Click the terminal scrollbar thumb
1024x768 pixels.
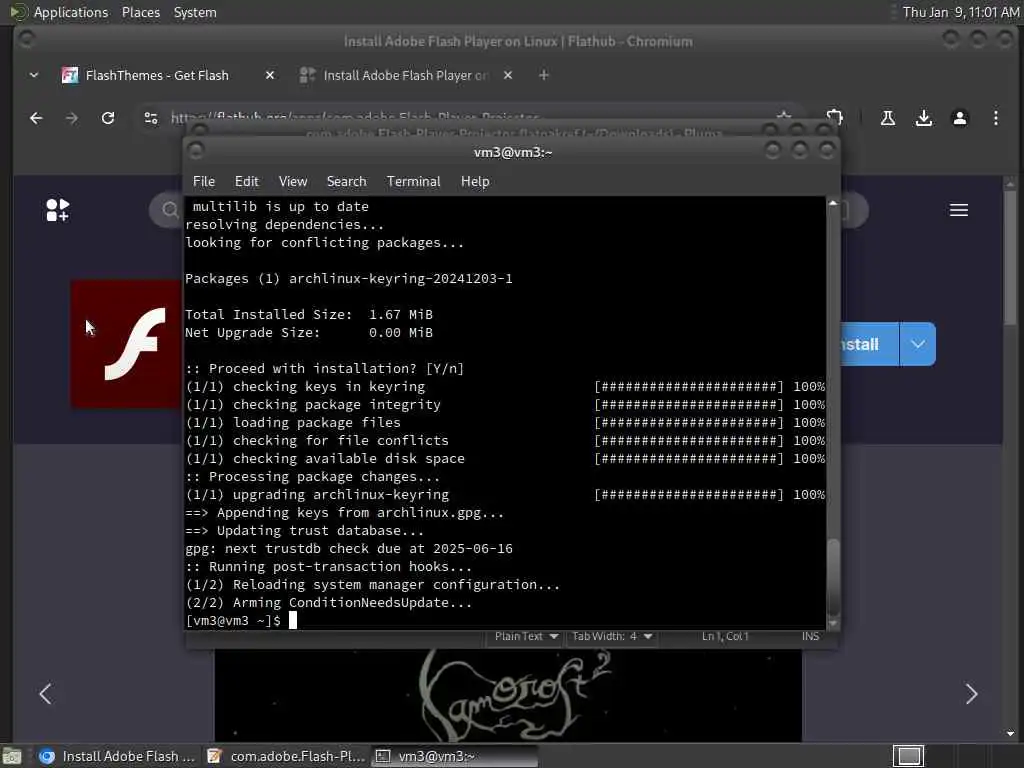(x=833, y=577)
